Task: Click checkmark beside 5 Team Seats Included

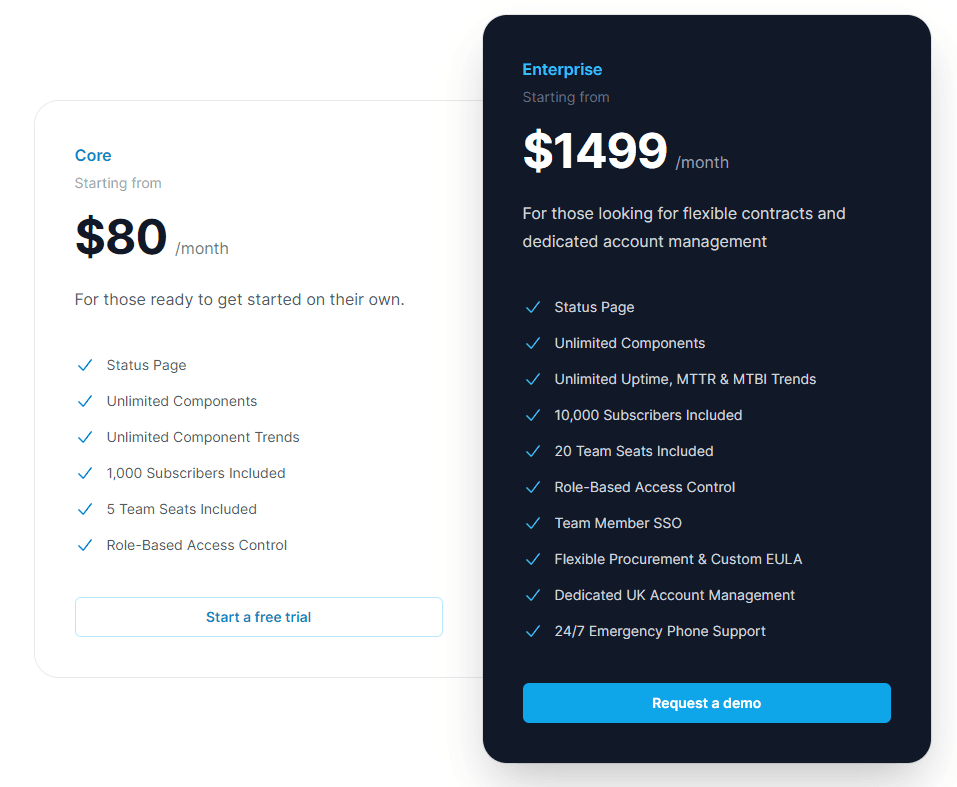Action: click(x=85, y=509)
